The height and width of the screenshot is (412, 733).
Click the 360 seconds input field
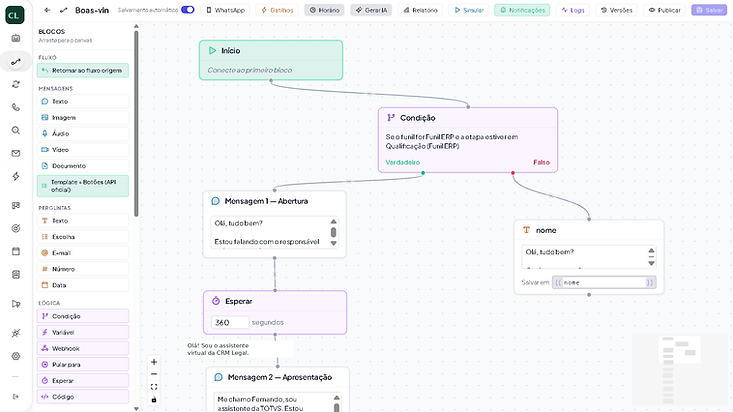click(x=230, y=322)
